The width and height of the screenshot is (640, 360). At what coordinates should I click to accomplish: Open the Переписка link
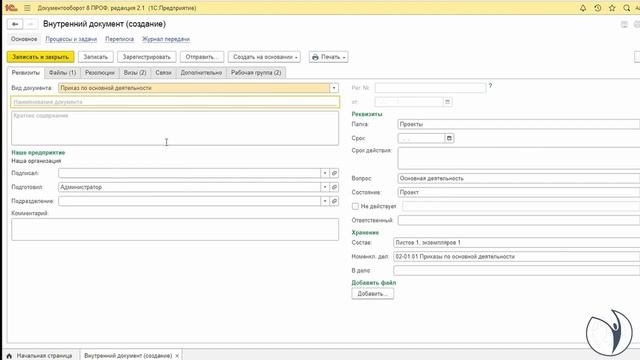pyautogui.click(x=120, y=39)
